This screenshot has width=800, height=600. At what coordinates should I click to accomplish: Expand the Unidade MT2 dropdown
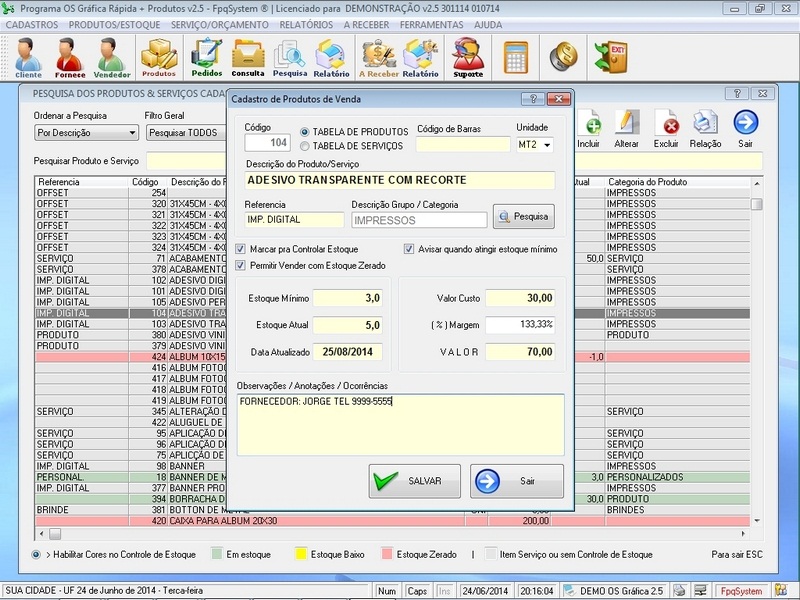[x=547, y=146]
